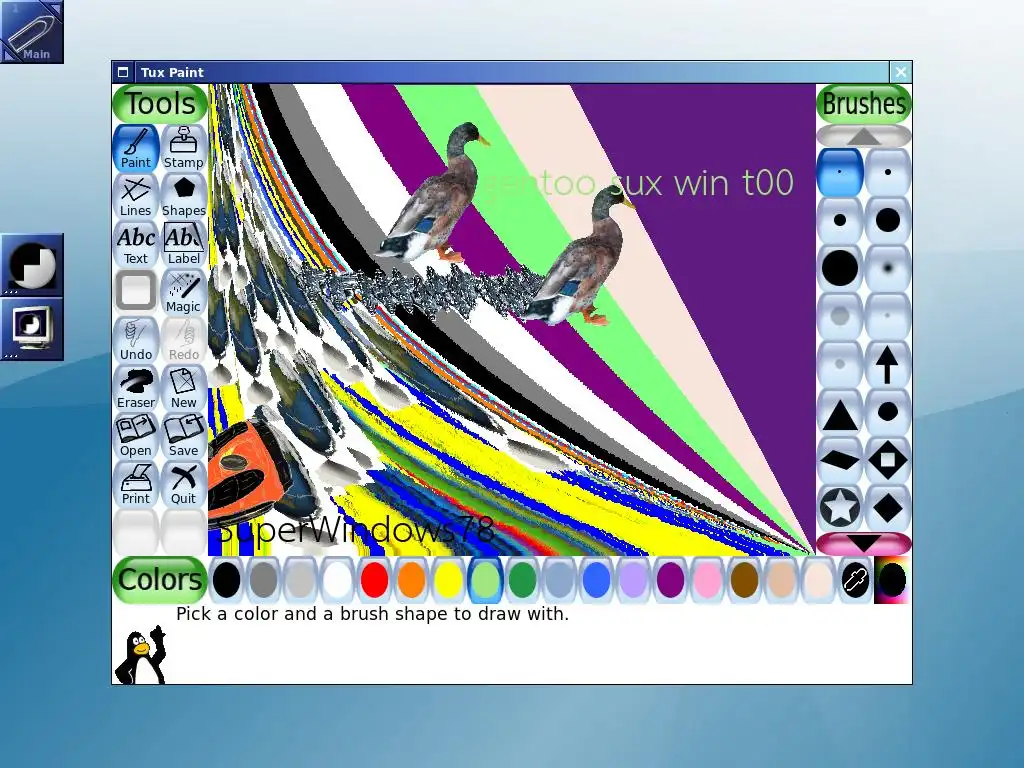Choose the flat parallelogram brush

pos(840,460)
